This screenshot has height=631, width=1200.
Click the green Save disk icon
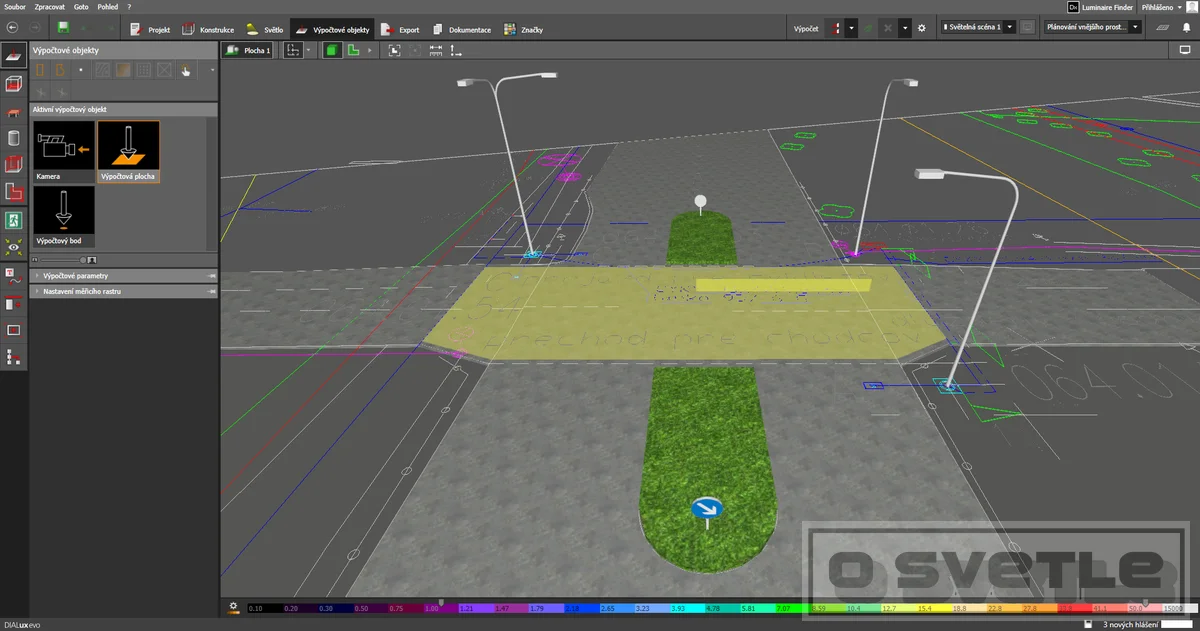(64, 28)
